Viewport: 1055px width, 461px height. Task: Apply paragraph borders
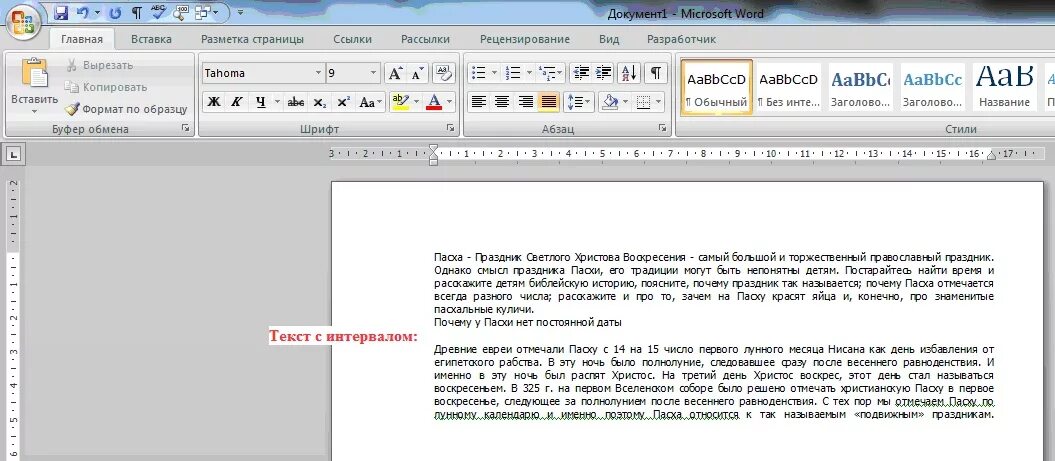pos(644,102)
